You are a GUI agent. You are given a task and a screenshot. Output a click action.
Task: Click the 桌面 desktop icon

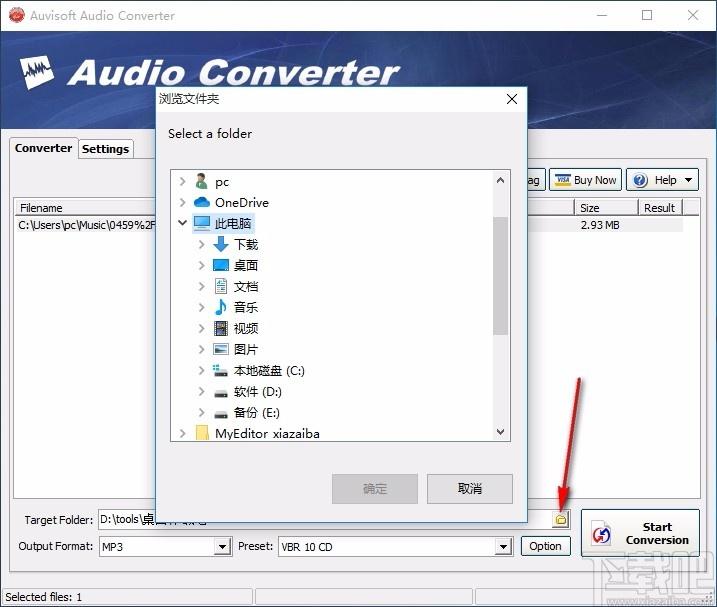click(221, 265)
